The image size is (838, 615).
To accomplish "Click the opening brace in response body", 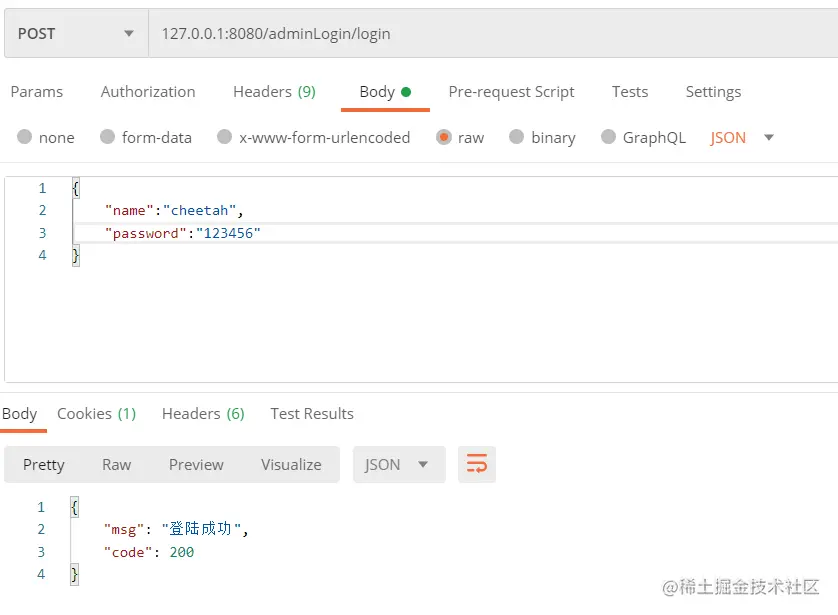I will point(74,507).
